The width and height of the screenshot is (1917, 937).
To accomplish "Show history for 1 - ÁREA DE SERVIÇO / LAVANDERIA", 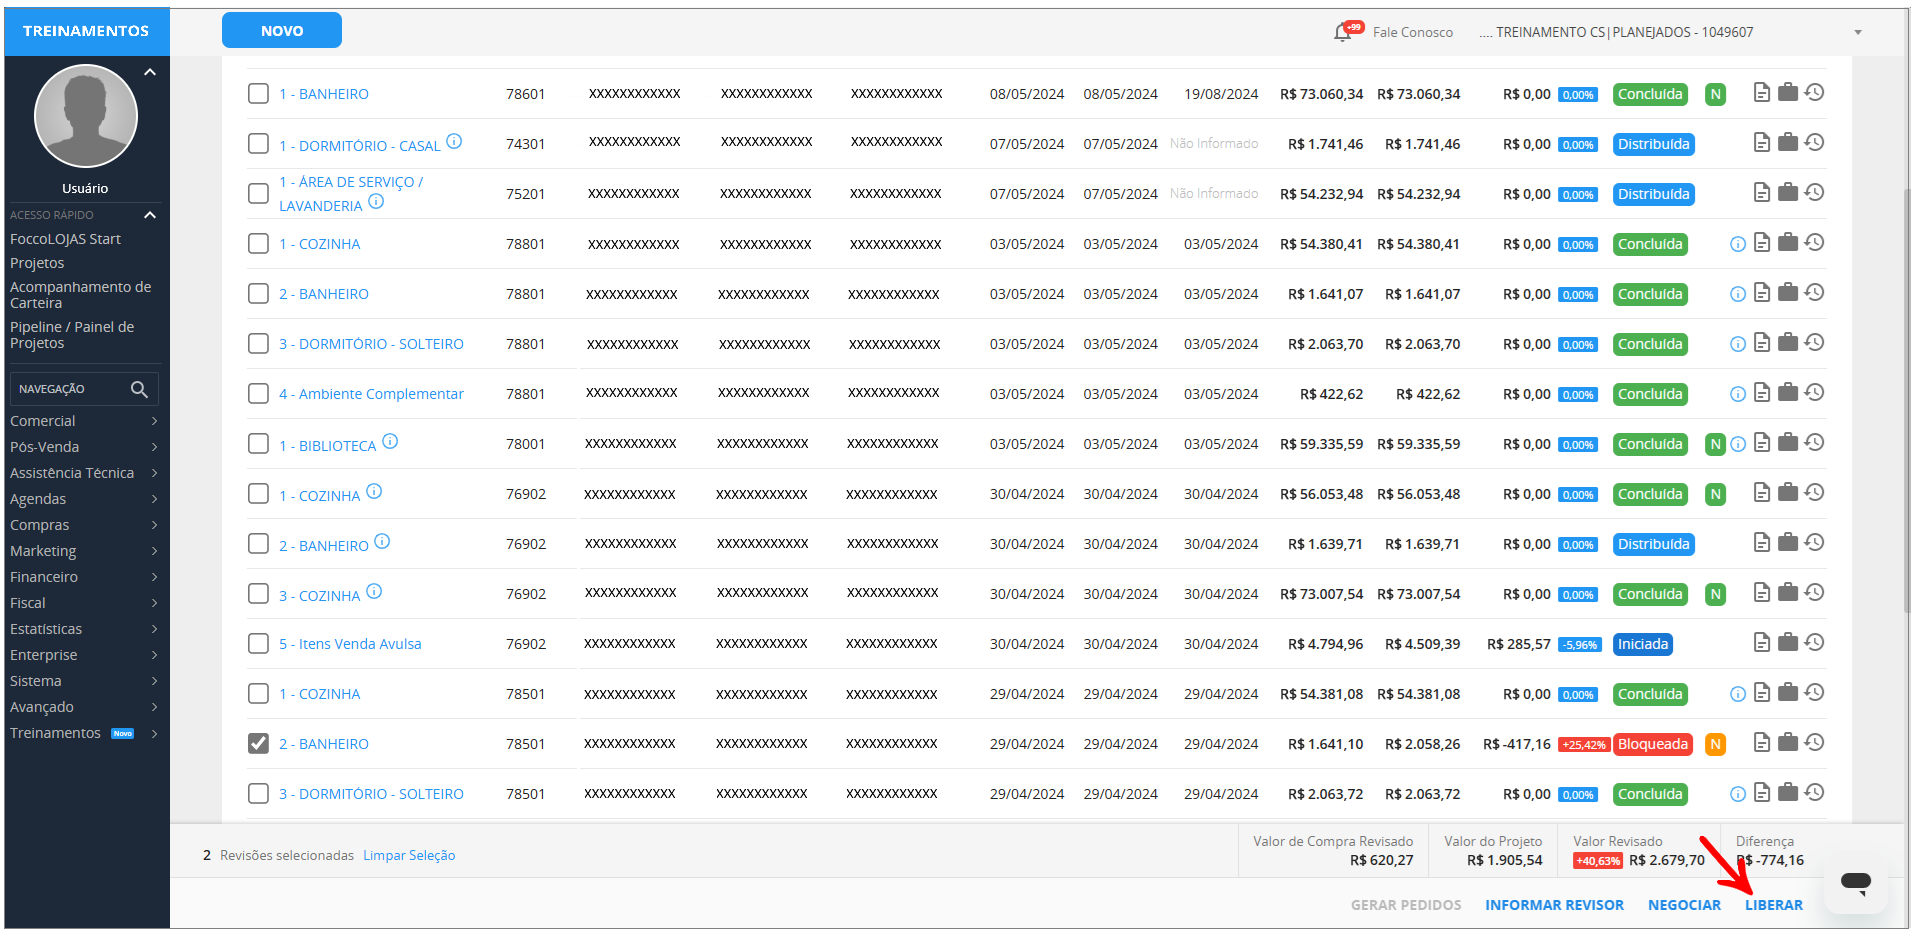I will (x=1814, y=193).
